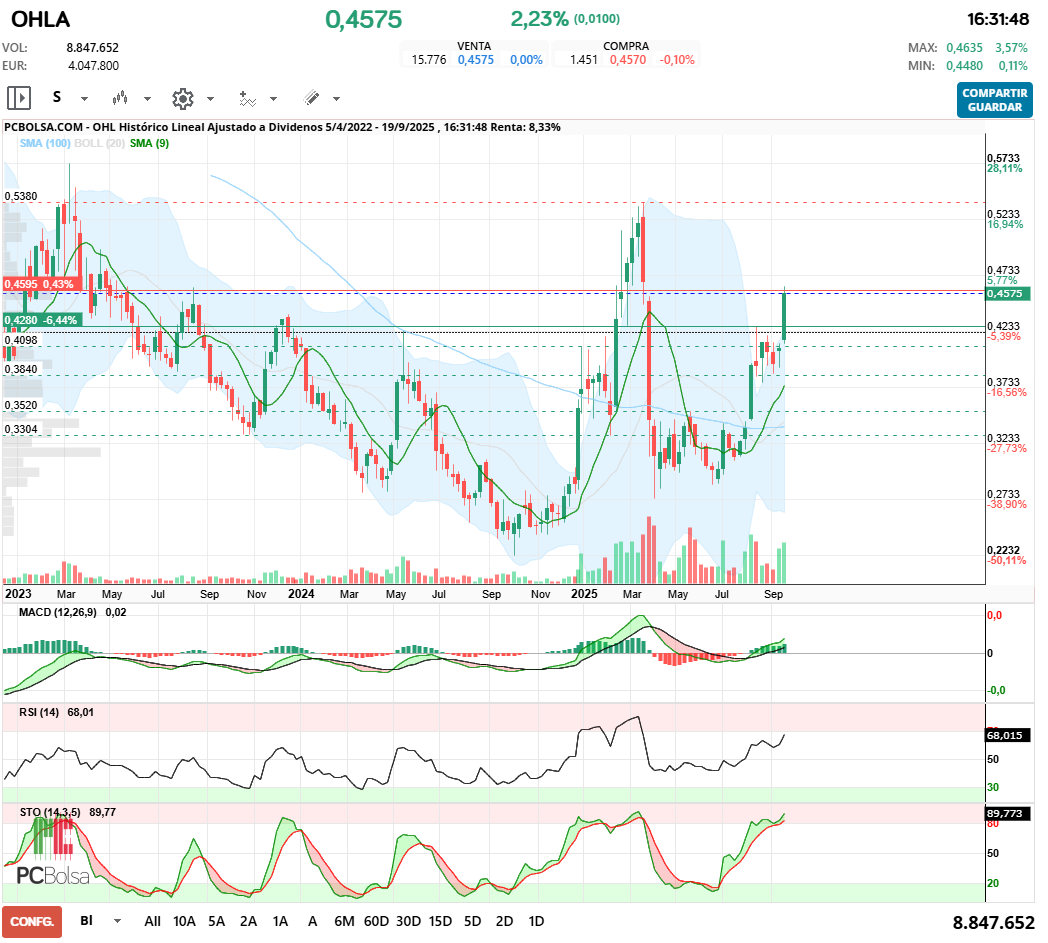Select the 5D time range
This screenshot has height=943, width=1048.
click(x=473, y=921)
